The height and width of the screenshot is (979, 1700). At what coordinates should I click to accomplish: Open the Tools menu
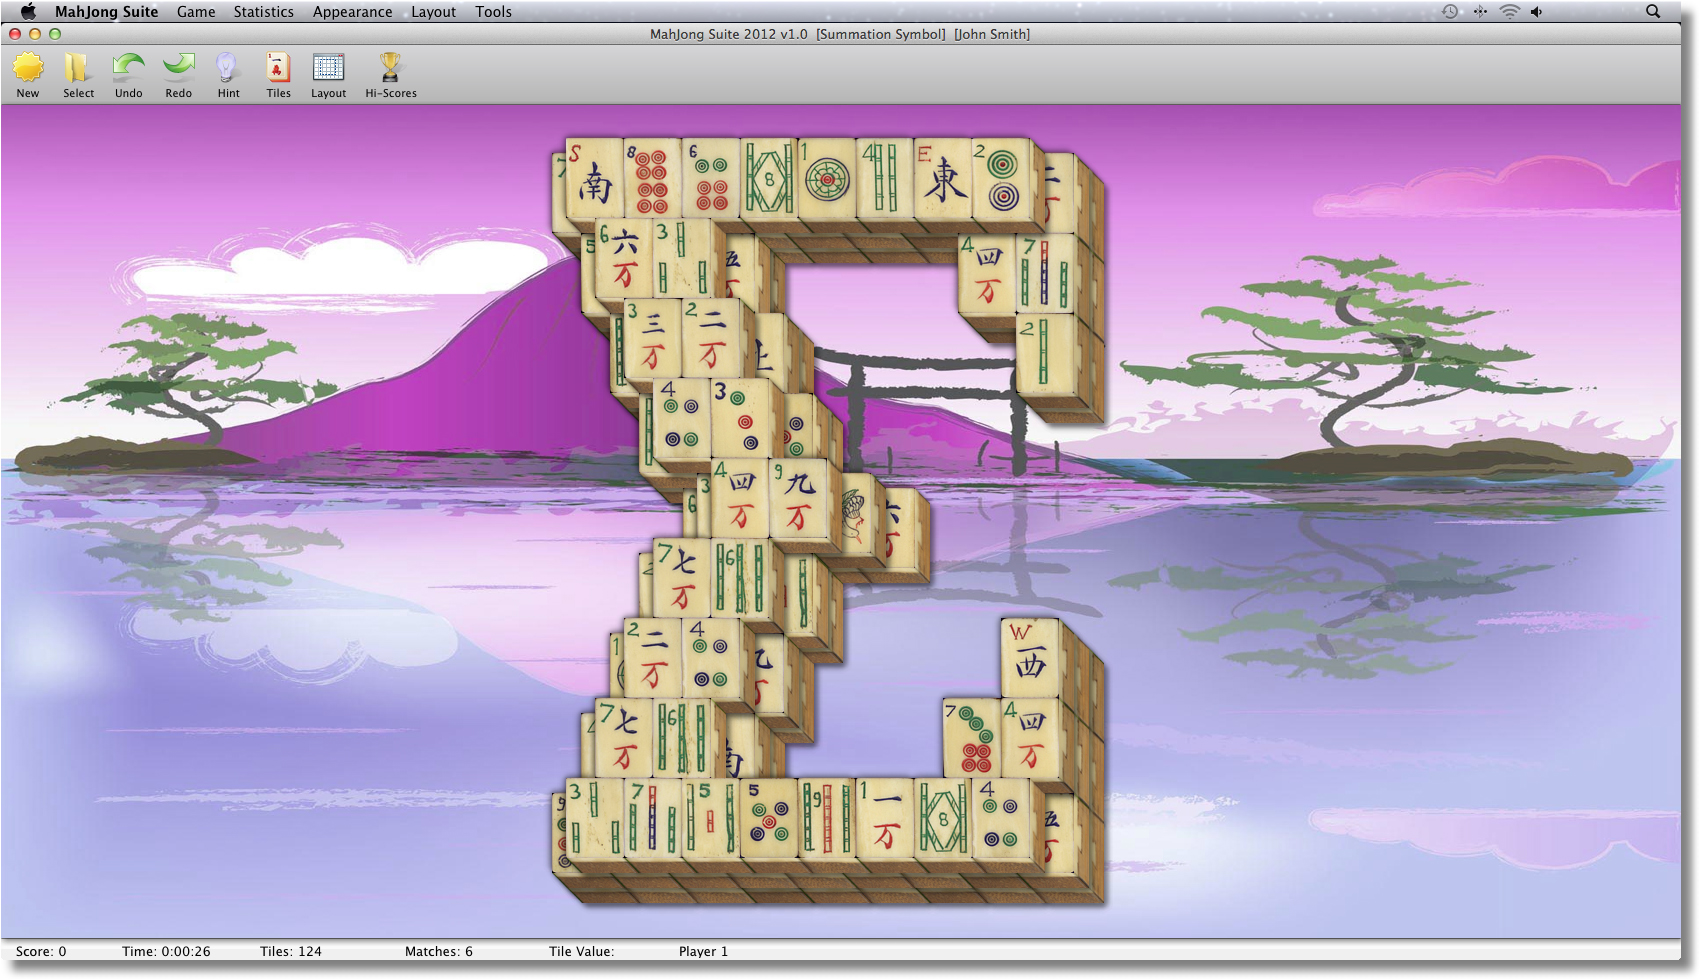493,12
